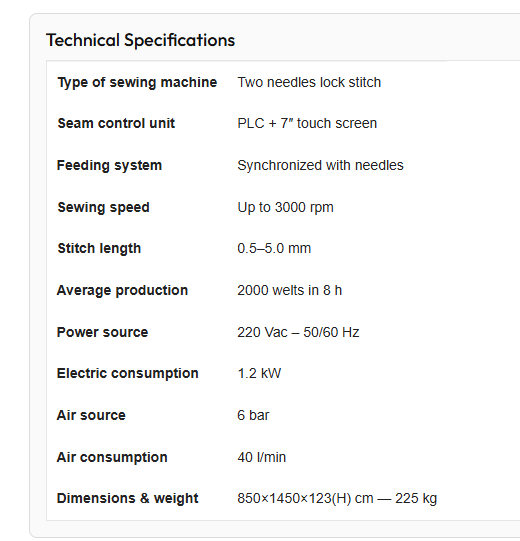
Task: Click the PLC + 7″ touch screen value
Action: tap(307, 123)
